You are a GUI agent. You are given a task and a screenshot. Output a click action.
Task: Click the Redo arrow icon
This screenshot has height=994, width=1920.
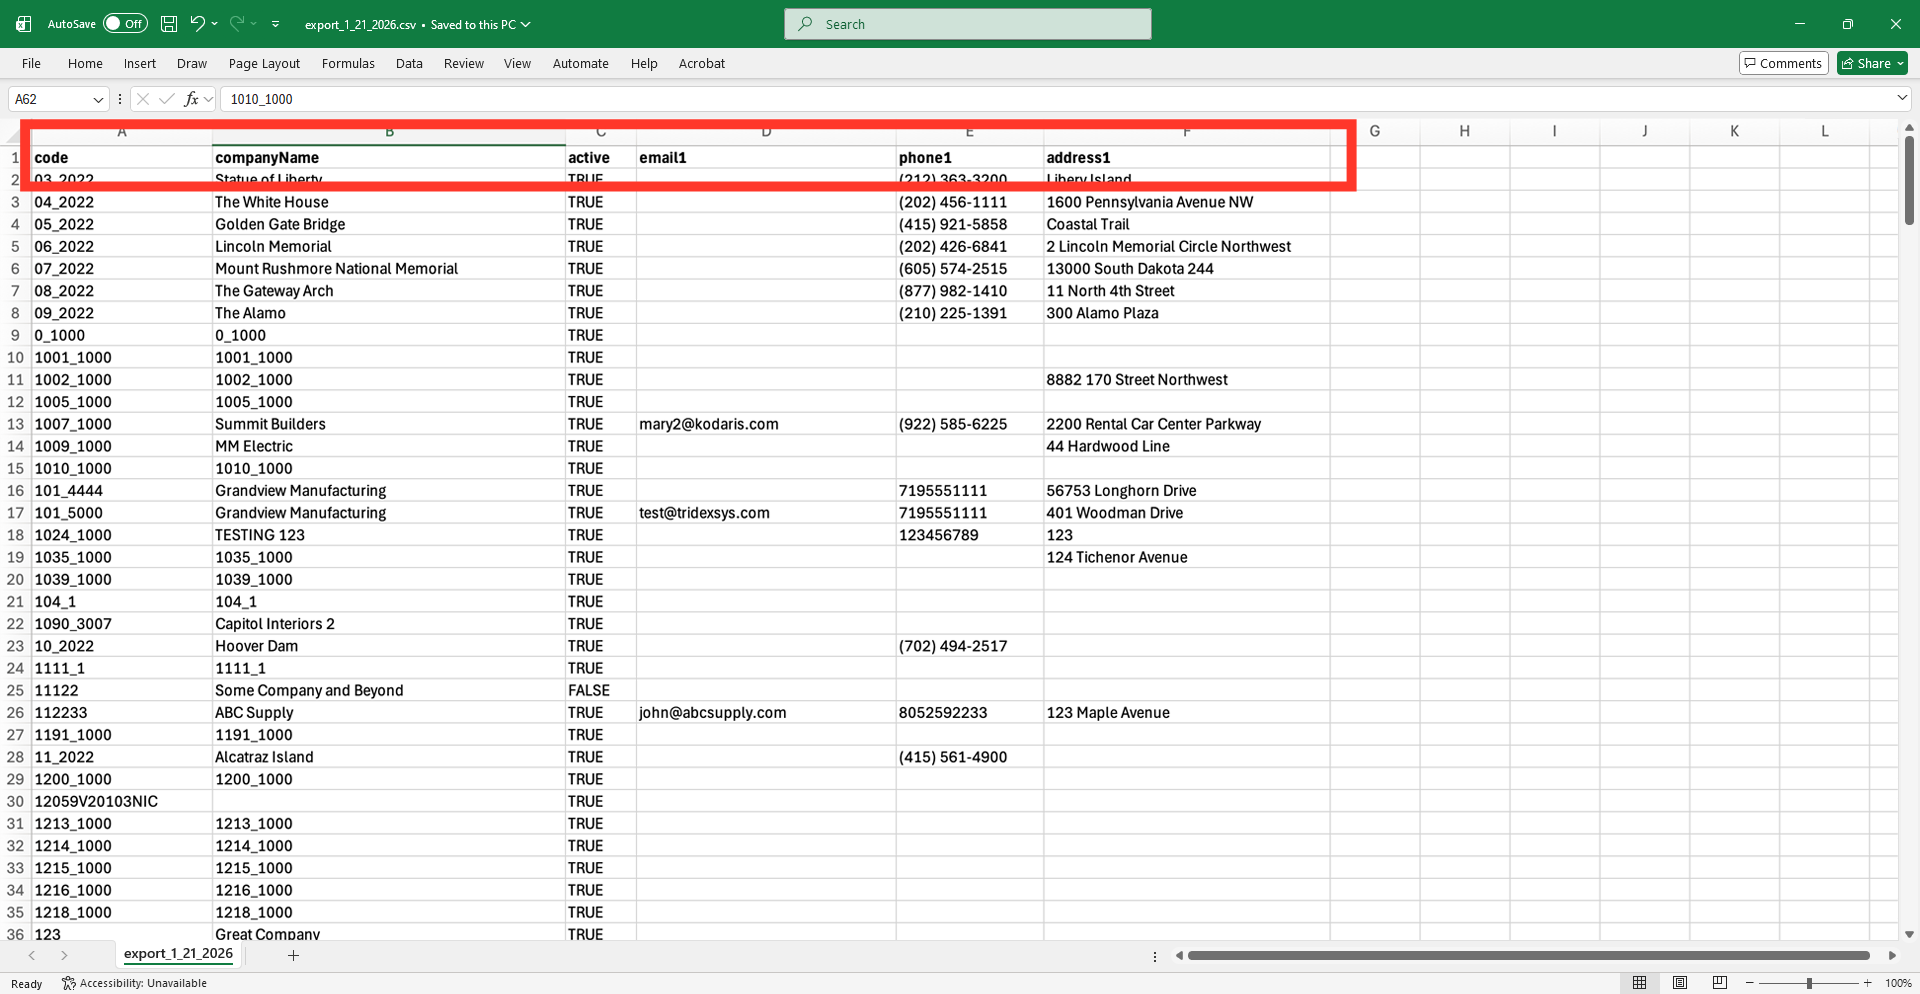point(237,24)
